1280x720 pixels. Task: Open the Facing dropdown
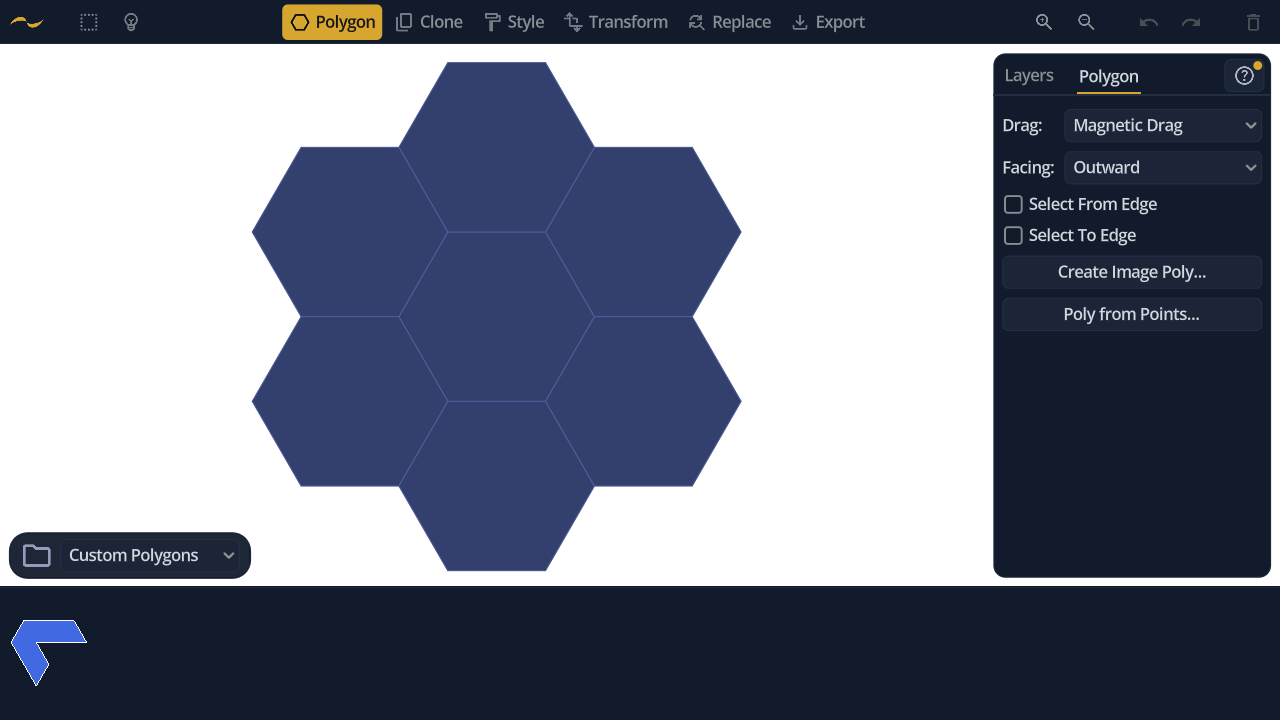click(x=1163, y=167)
